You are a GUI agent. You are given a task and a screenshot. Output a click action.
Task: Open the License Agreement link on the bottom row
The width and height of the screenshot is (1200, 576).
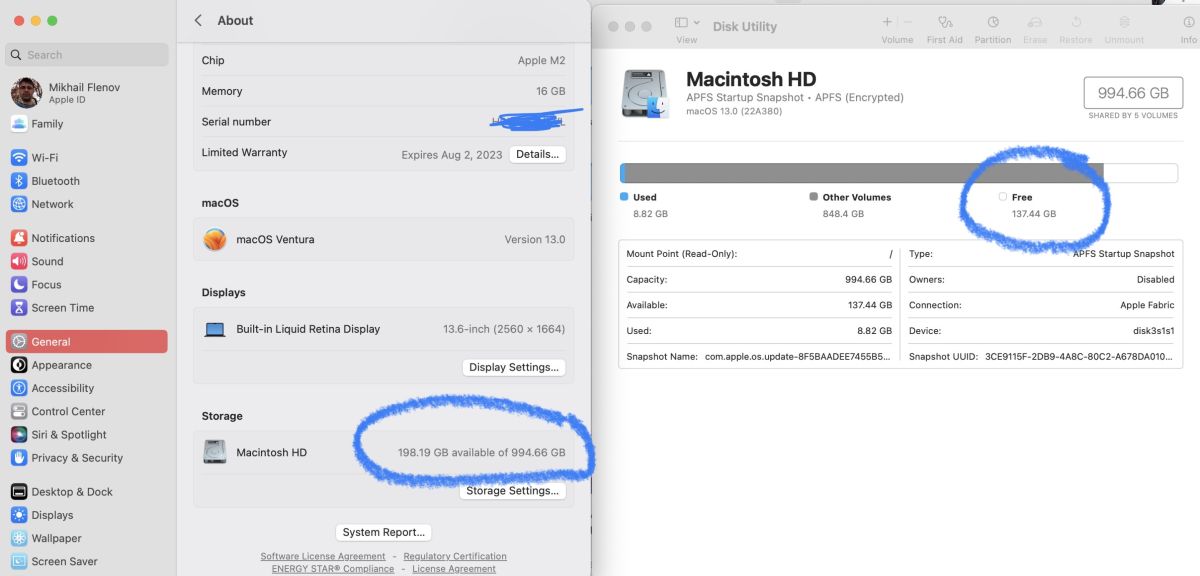[x=454, y=569]
